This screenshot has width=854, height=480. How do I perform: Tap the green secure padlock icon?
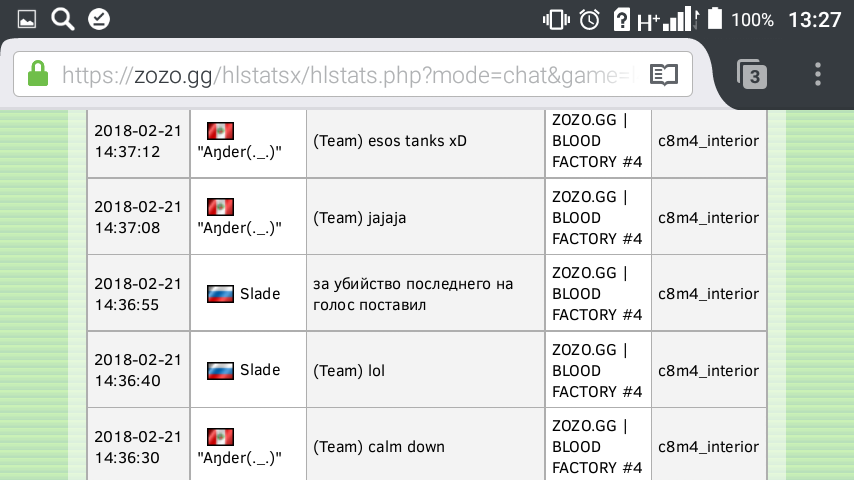click(38, 74)
